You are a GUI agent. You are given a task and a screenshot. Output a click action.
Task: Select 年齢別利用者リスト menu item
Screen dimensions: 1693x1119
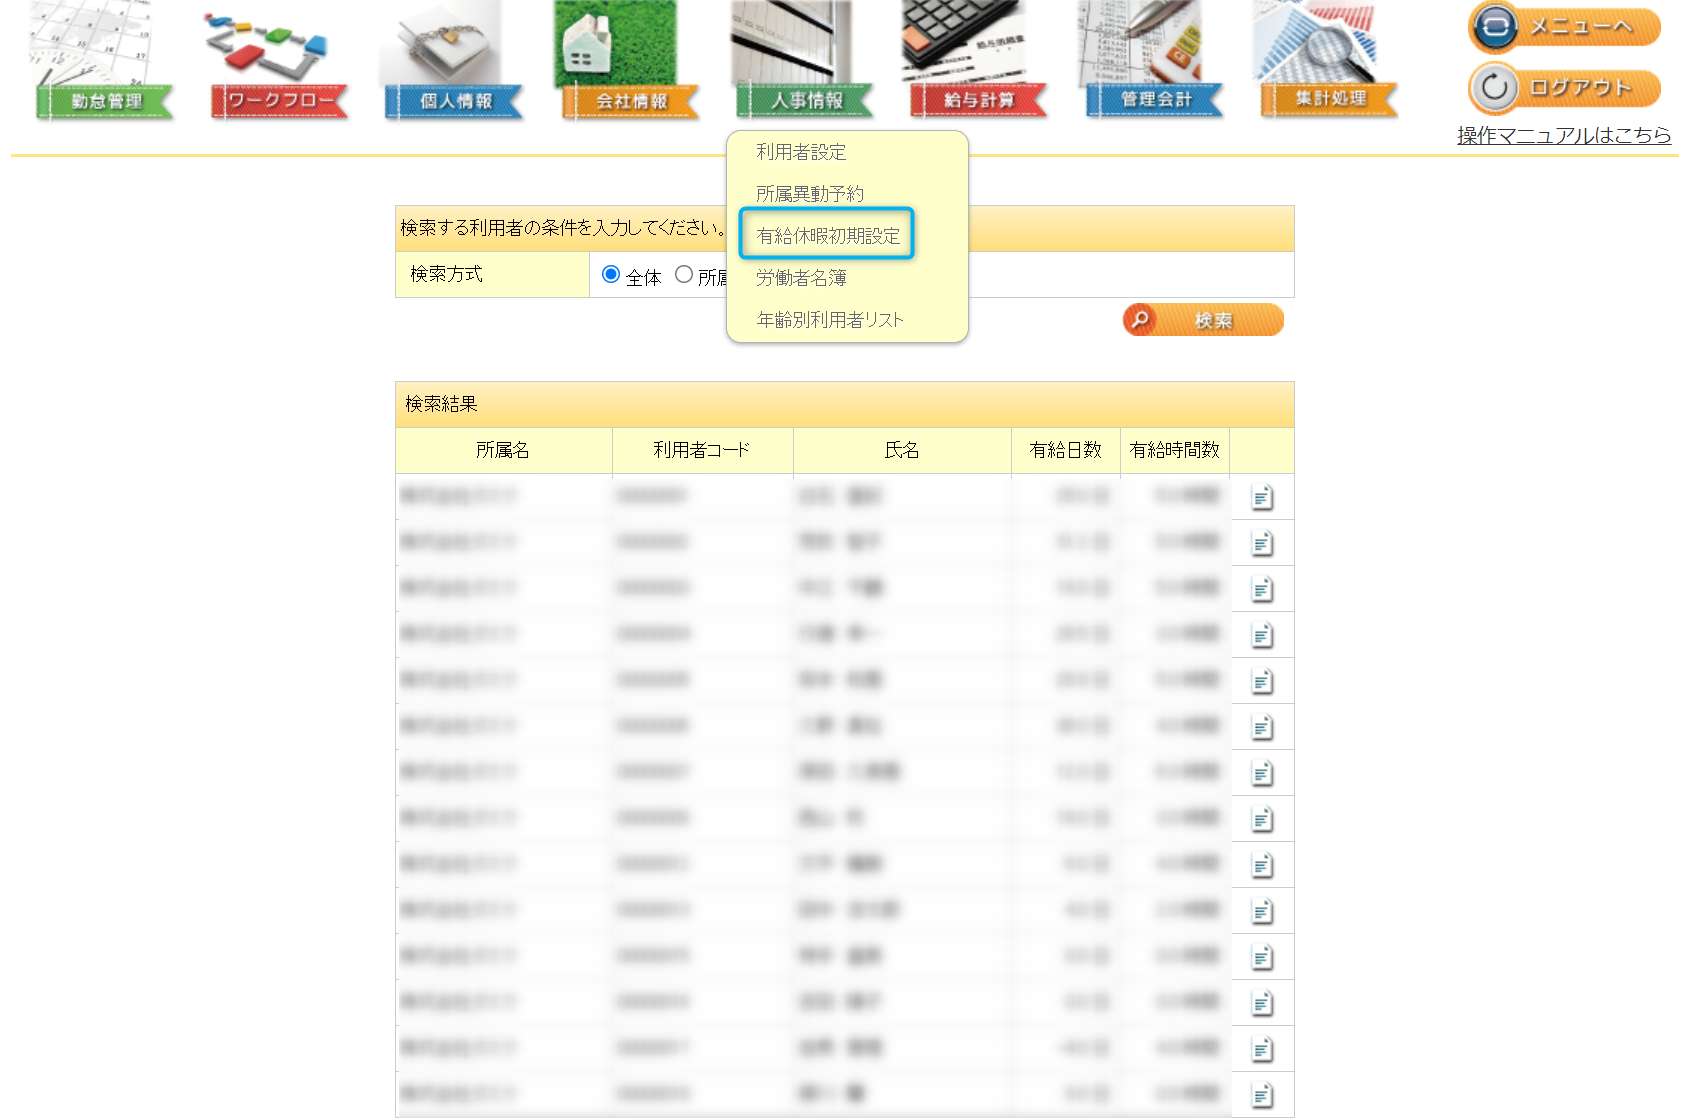coord(830,320)
